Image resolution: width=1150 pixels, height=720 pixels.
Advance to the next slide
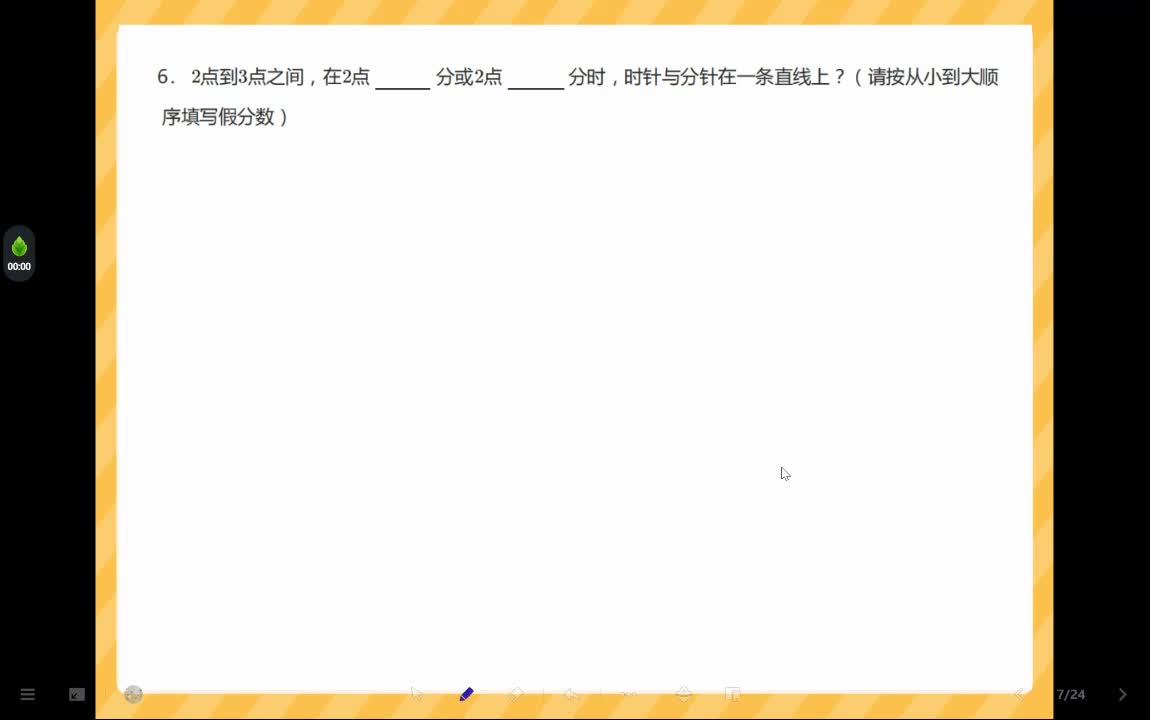point(1123,694)
